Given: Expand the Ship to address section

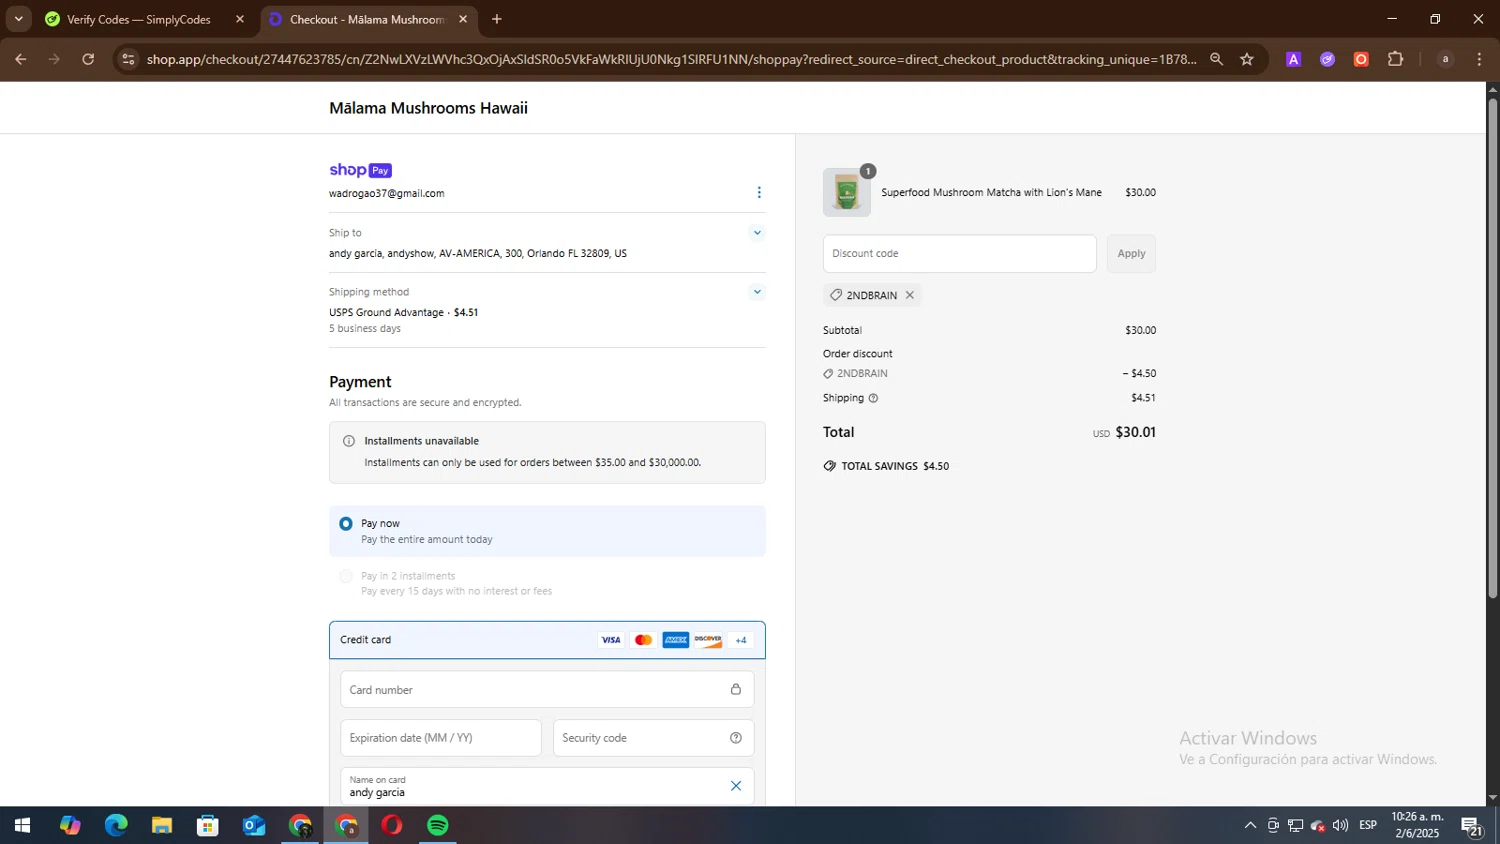Looking at the screenshot, I should [x=757, y=233].
